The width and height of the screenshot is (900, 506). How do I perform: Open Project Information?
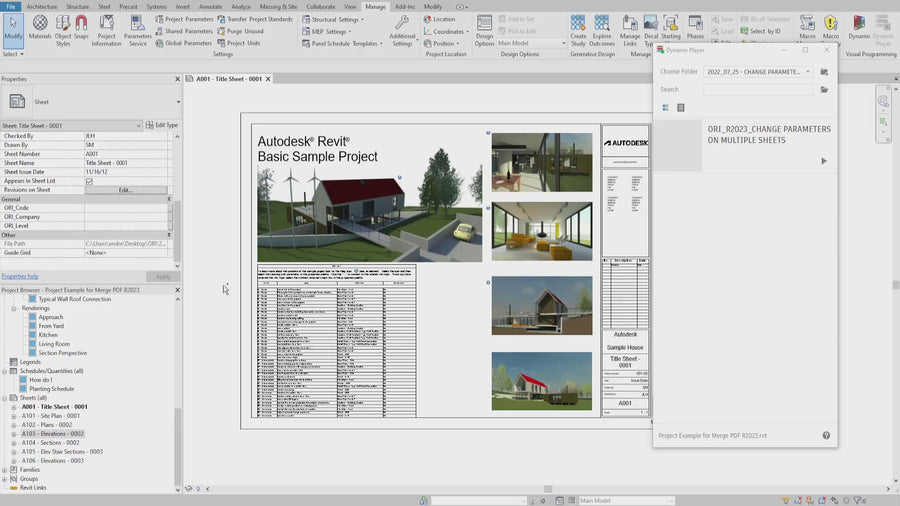pyautogui.click(x=106, y=30)
